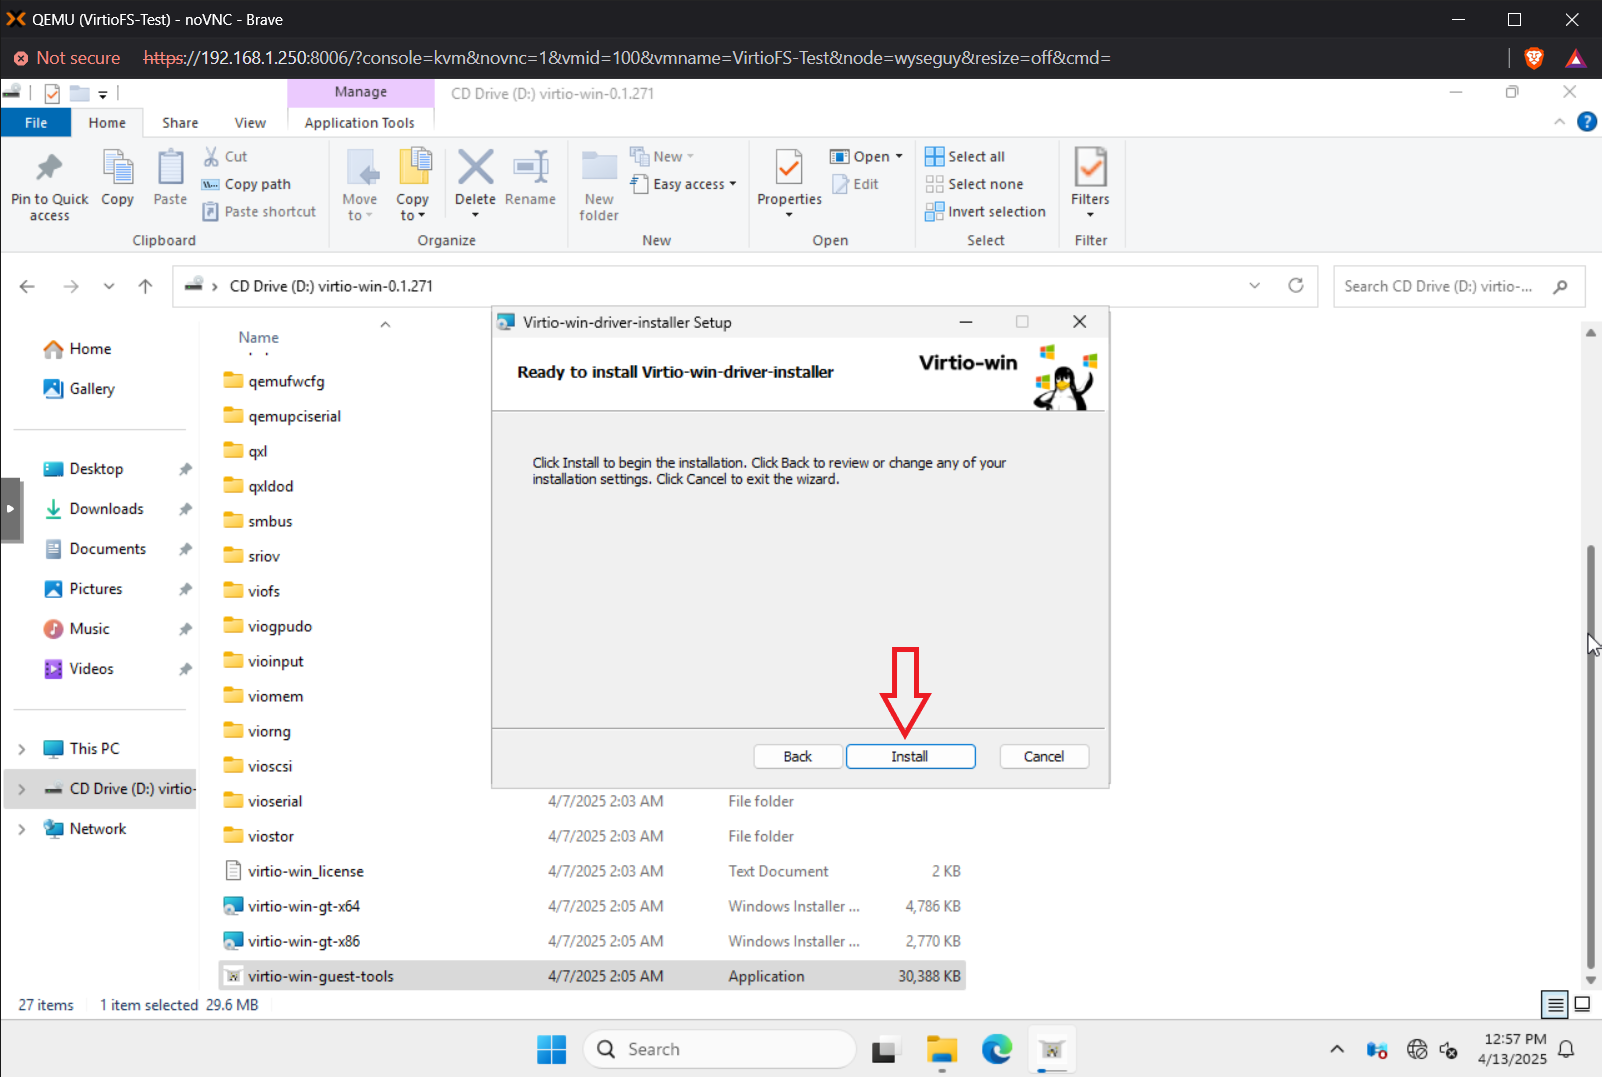This screenshot has height=1077, width=1602.
Task: Click the Delete icon in the Organize group
Action: point(475,167)
